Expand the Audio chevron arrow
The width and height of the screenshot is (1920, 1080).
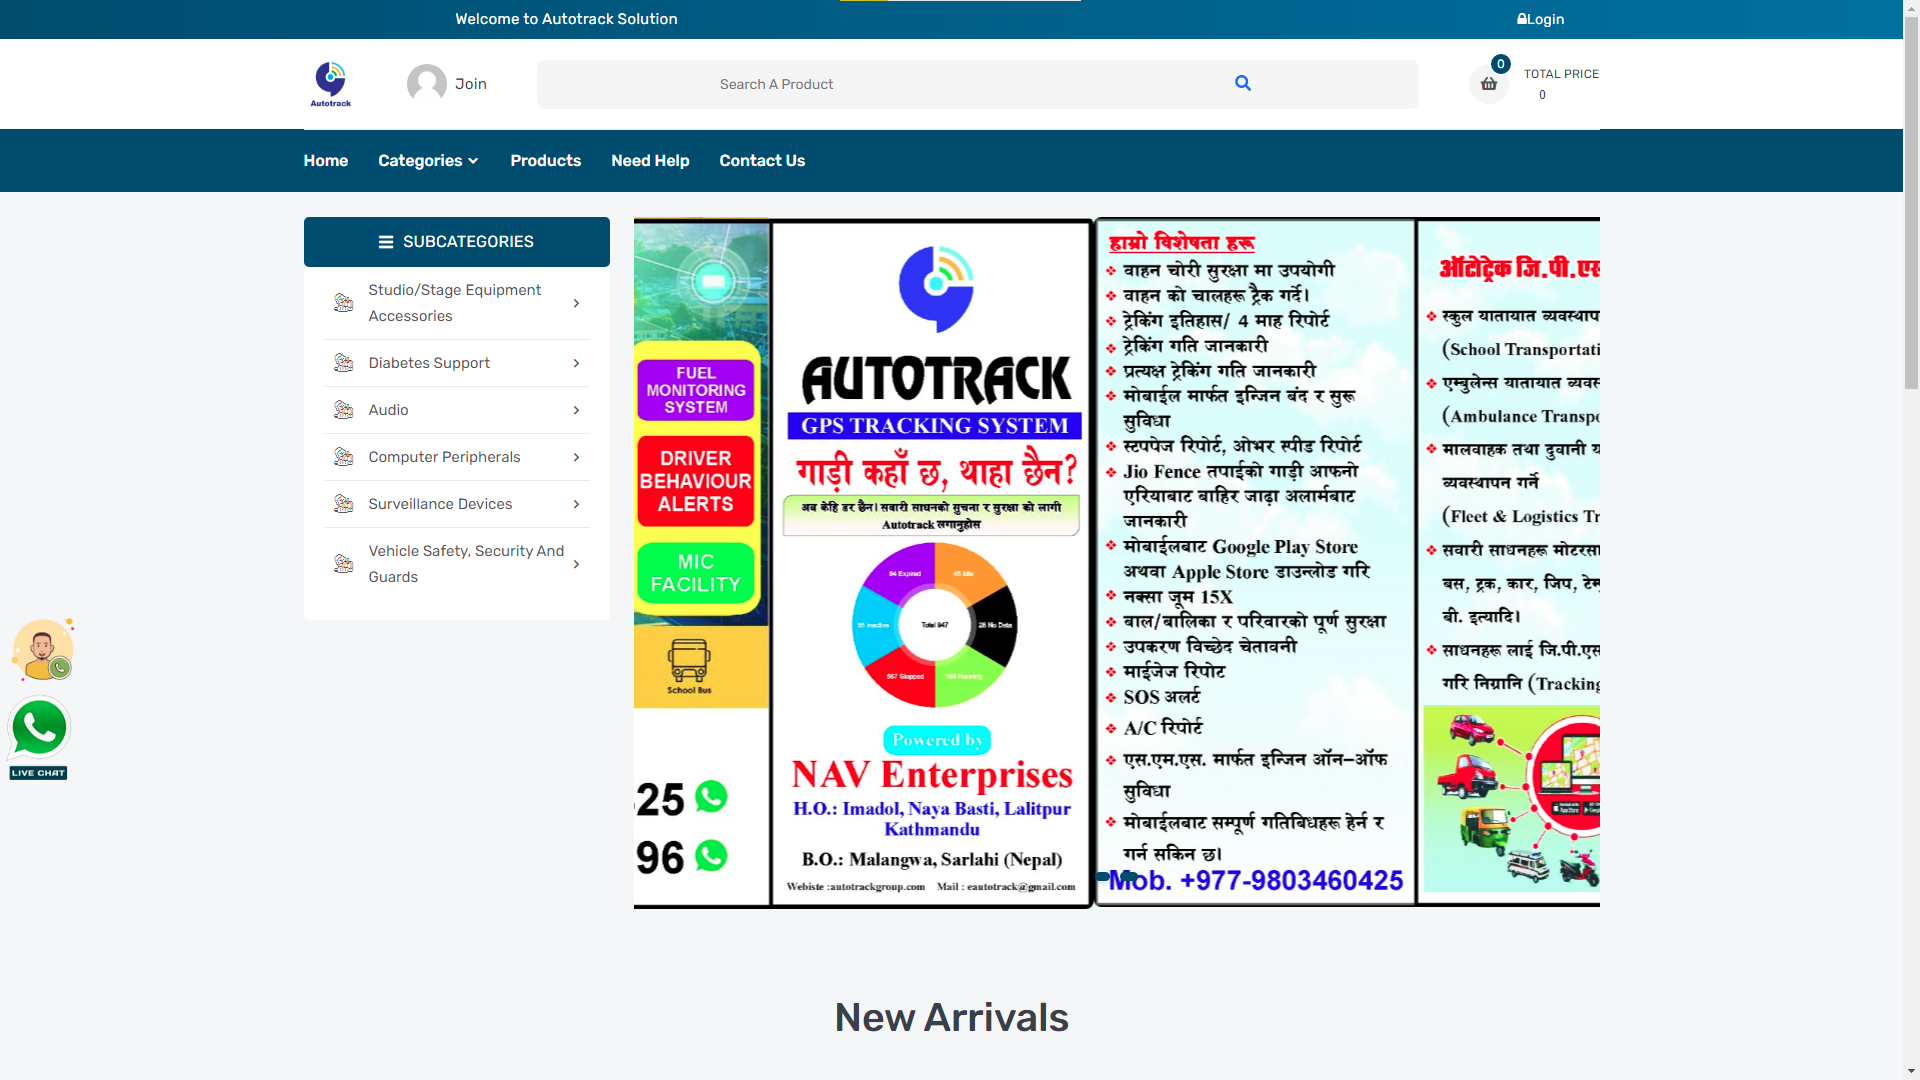pyautogui.click(x=576, y=410)
